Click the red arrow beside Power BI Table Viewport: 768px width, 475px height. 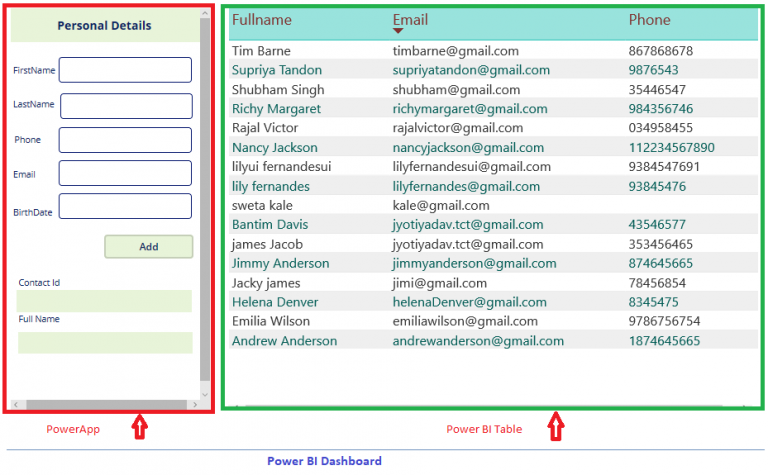(x=557, y=429)
